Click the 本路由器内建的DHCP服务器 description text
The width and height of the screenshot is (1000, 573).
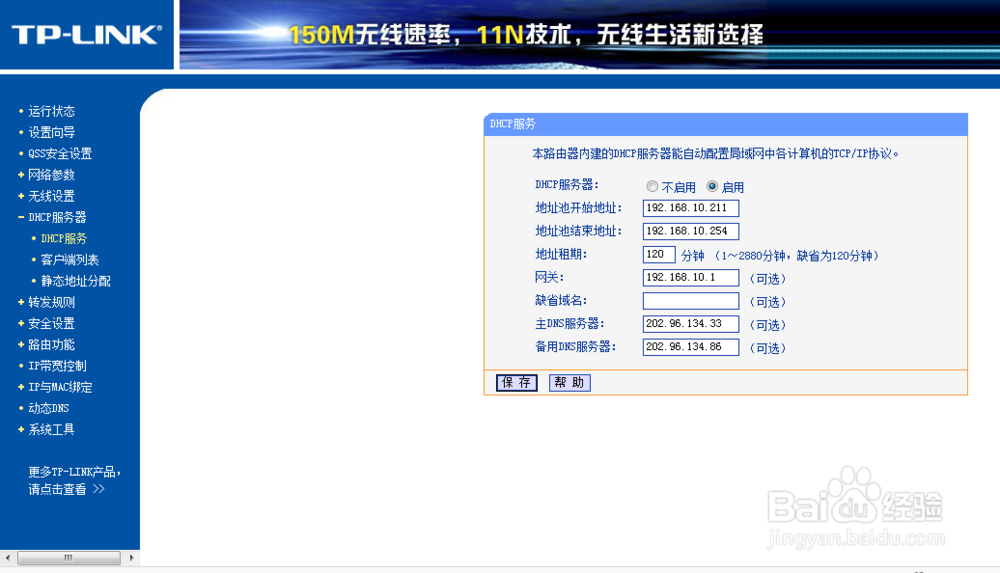click(x=715, y=154)
